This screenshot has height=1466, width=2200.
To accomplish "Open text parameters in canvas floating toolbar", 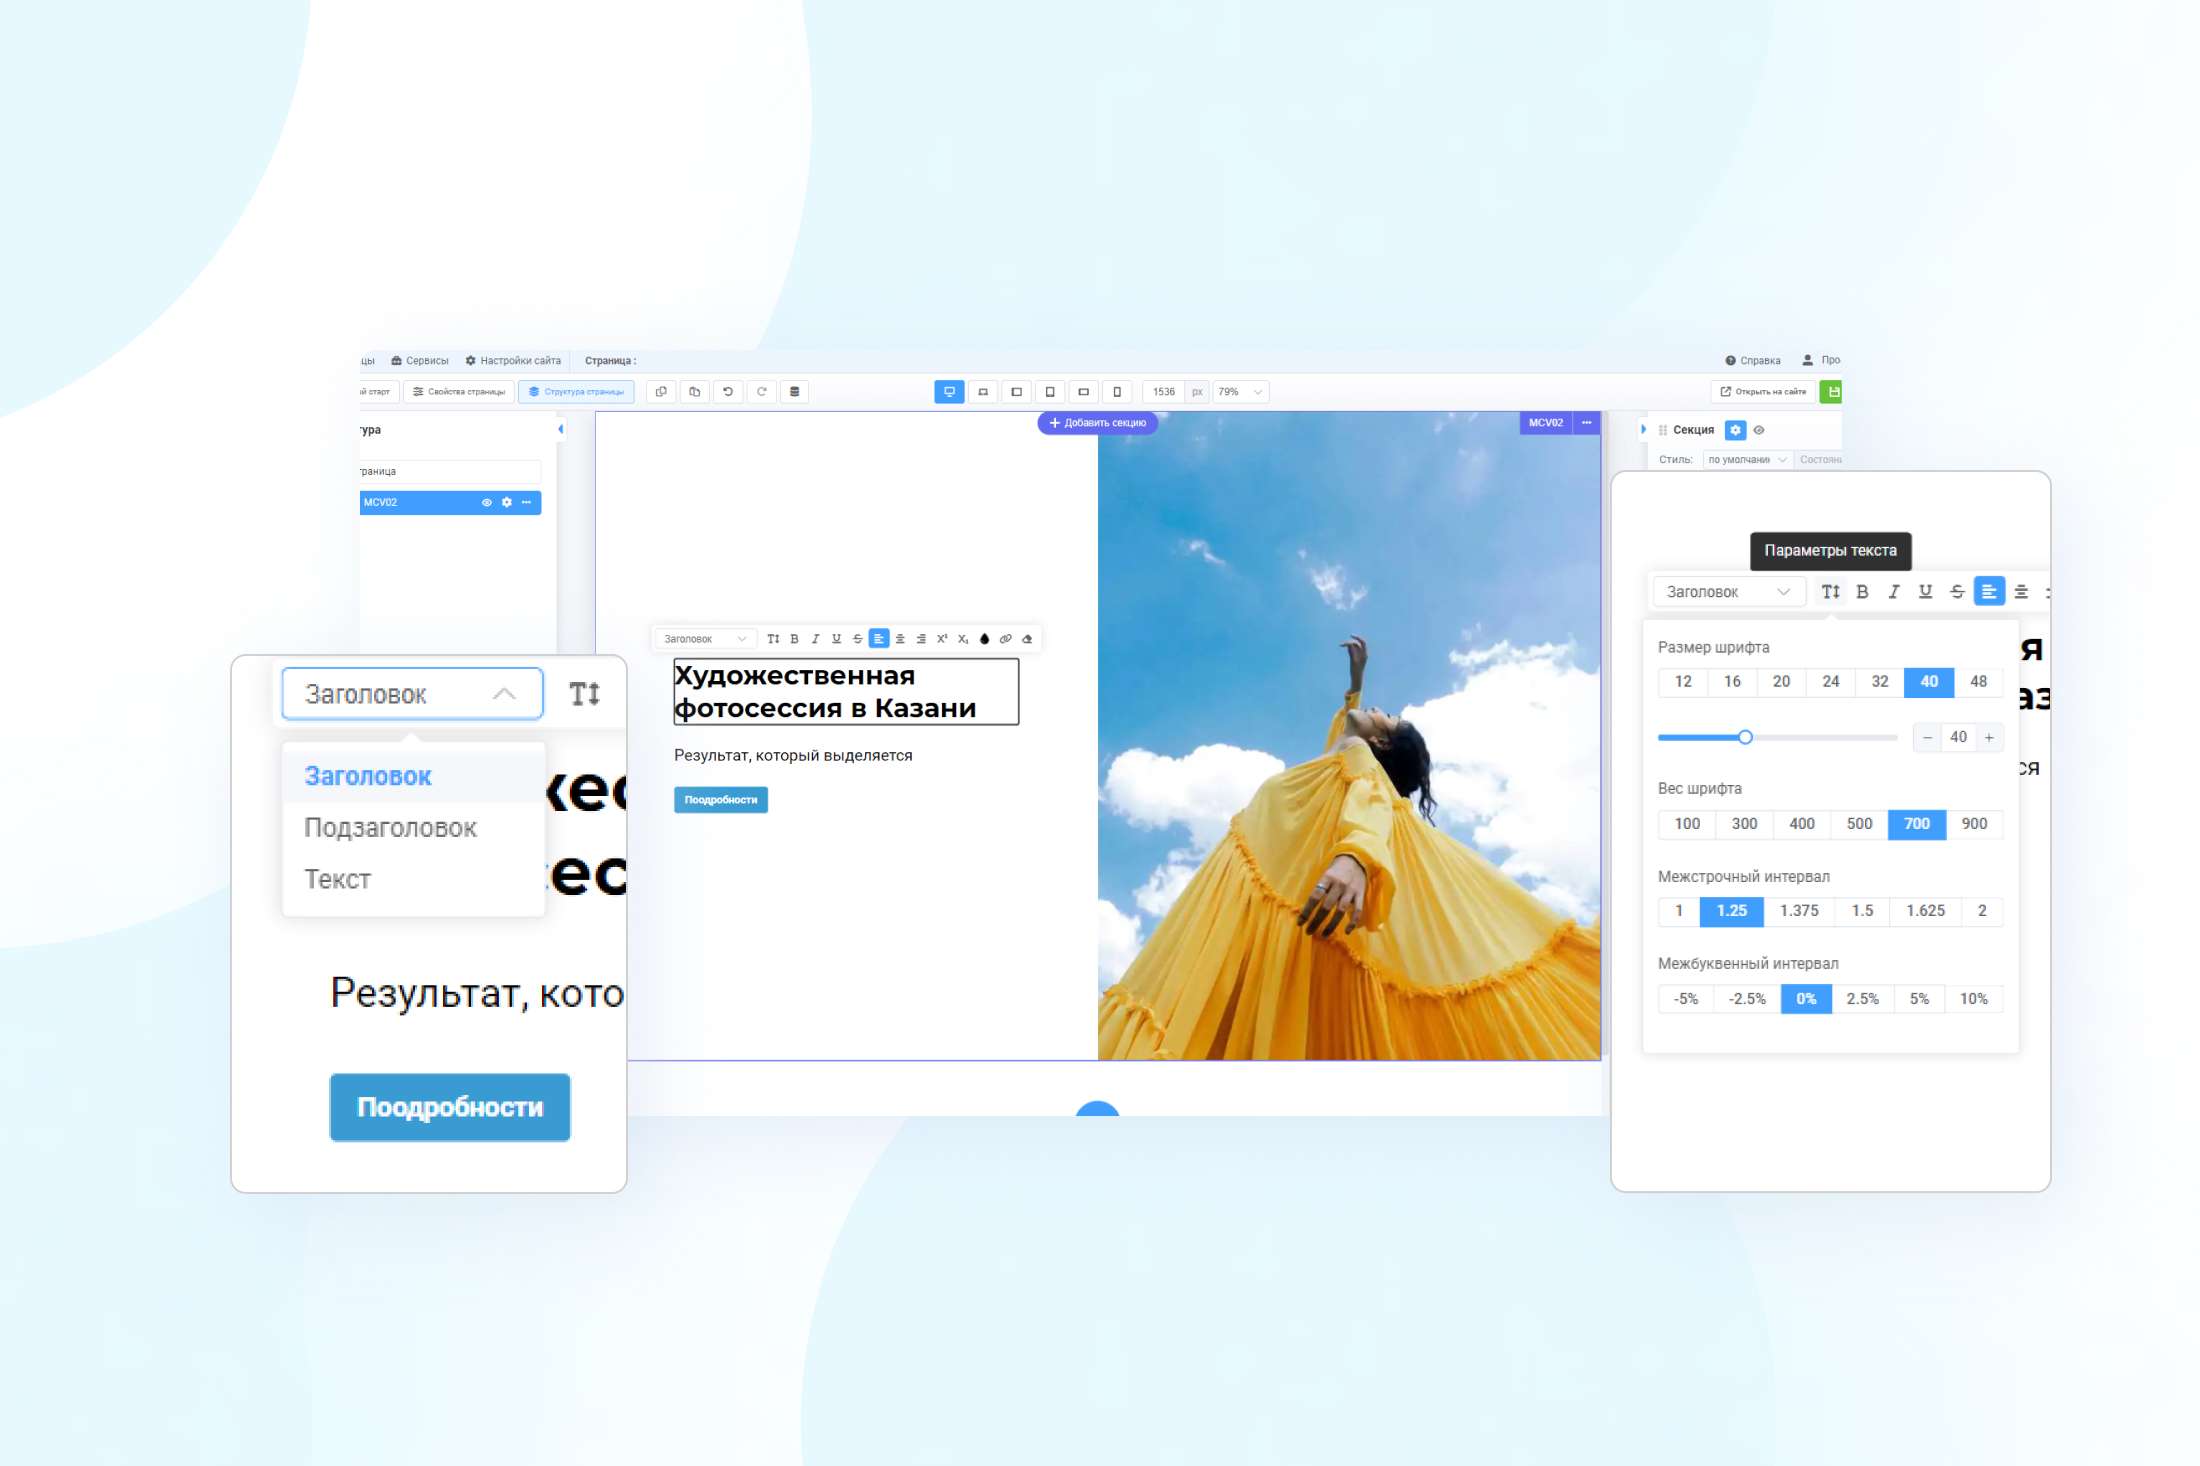I will click(x=773, y=639).
